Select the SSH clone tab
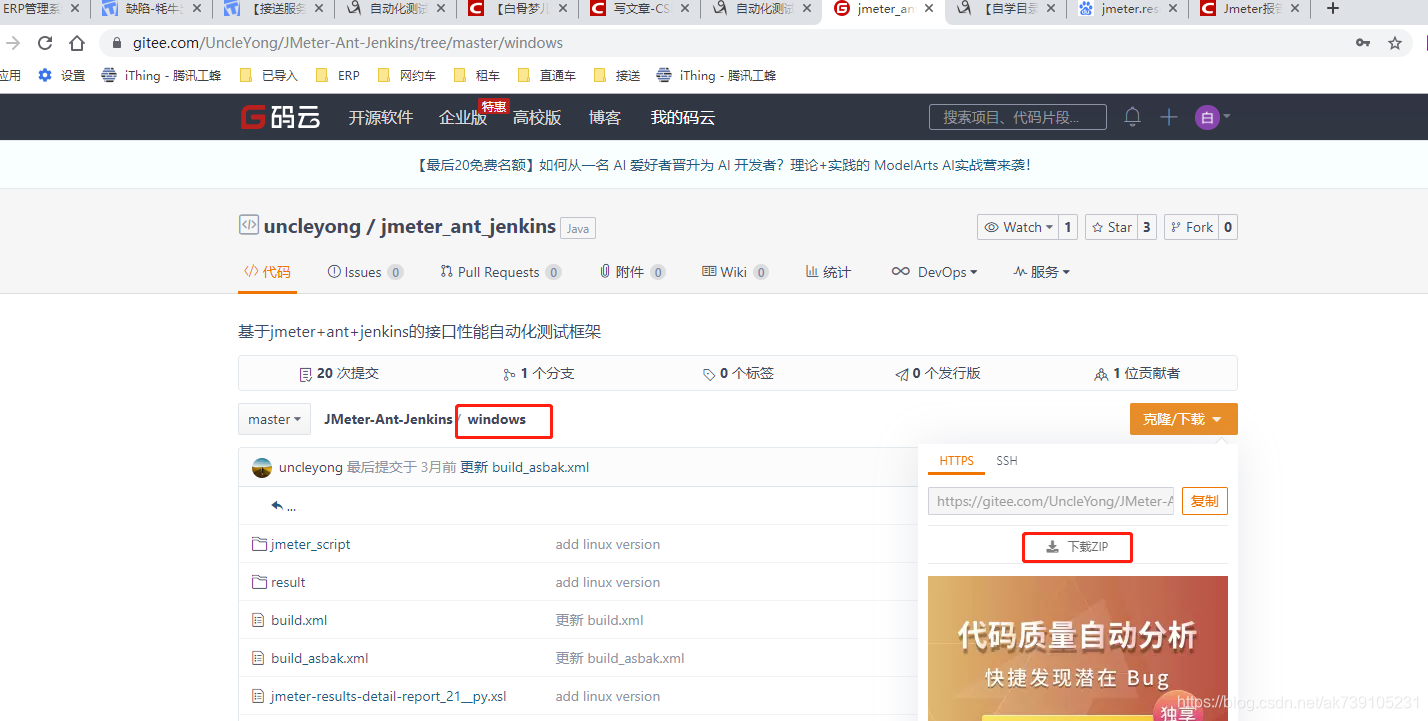Viewport: 1428px width, 721px height. [1007, 461]
